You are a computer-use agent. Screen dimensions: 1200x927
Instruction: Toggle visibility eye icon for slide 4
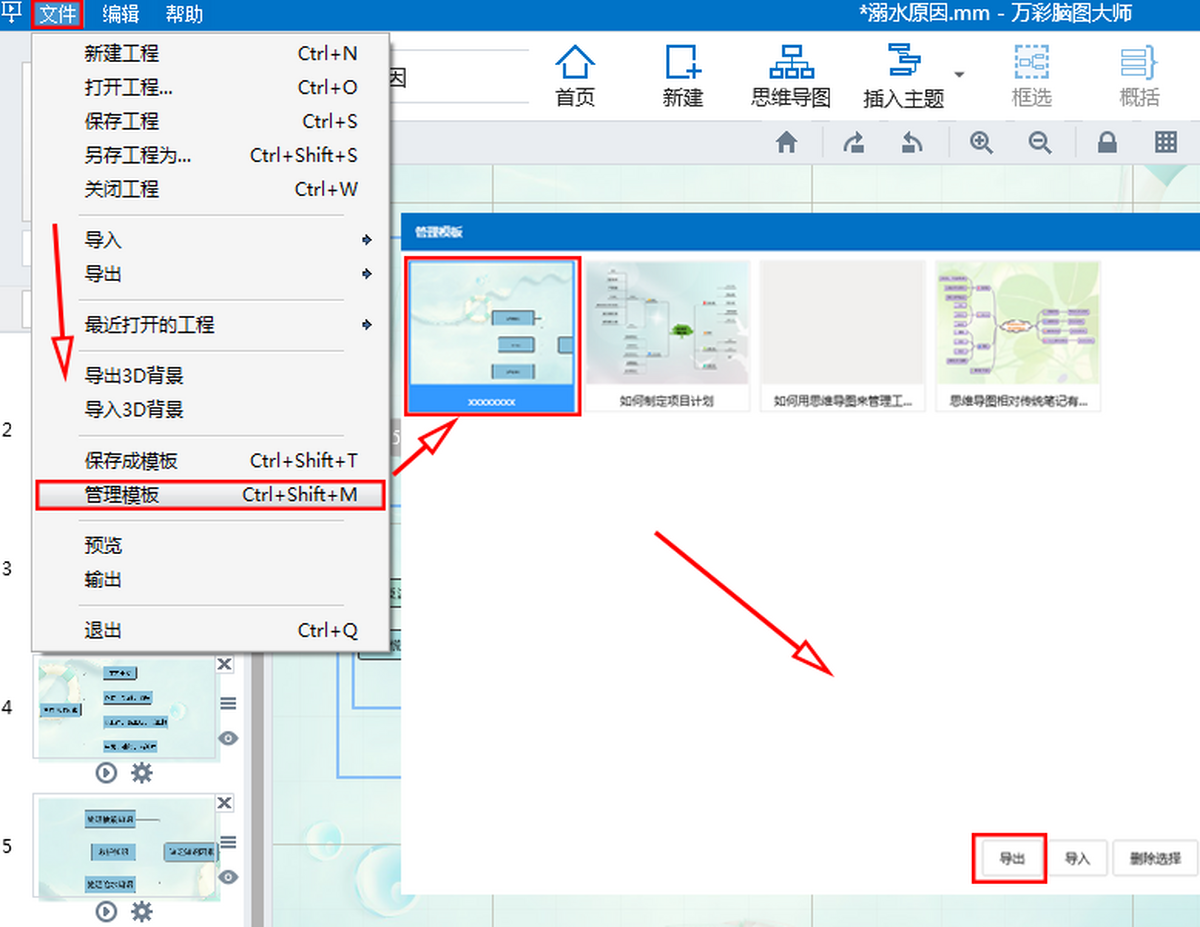tap(228, 739)
